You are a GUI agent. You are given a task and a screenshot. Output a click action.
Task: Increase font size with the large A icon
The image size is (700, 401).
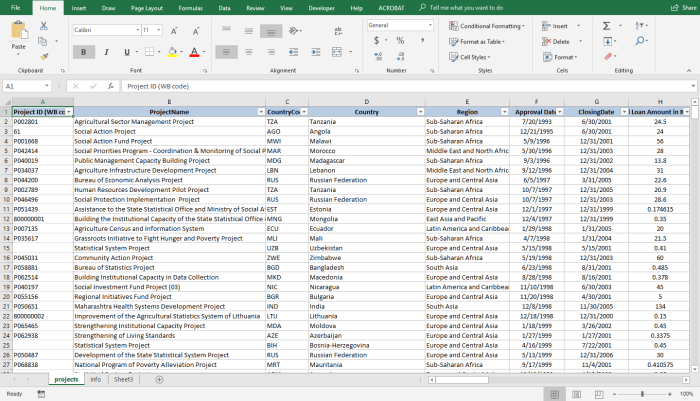pyautogui.click(x=174, y=30)
